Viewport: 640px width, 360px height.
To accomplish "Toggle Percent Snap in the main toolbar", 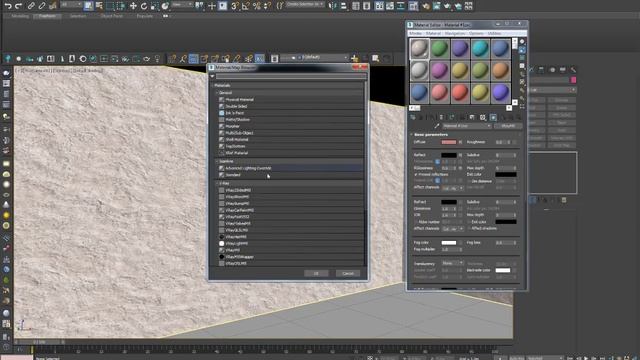I will (257, 6).
